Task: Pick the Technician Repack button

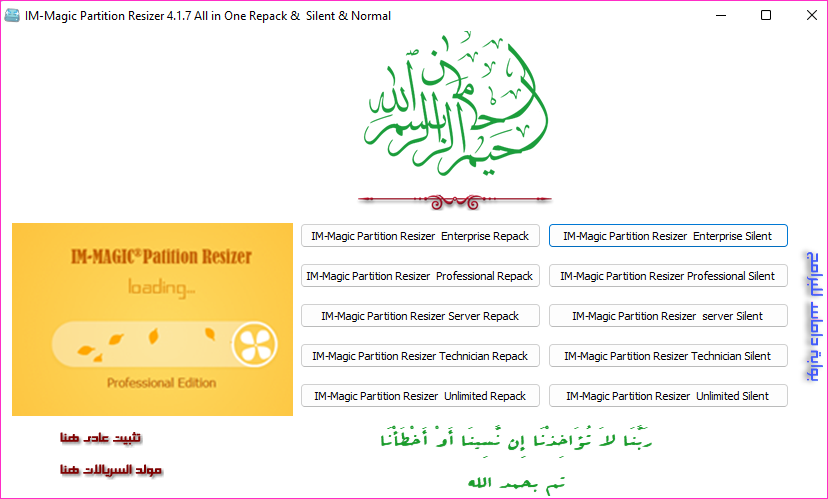Action: coord(420,356)
